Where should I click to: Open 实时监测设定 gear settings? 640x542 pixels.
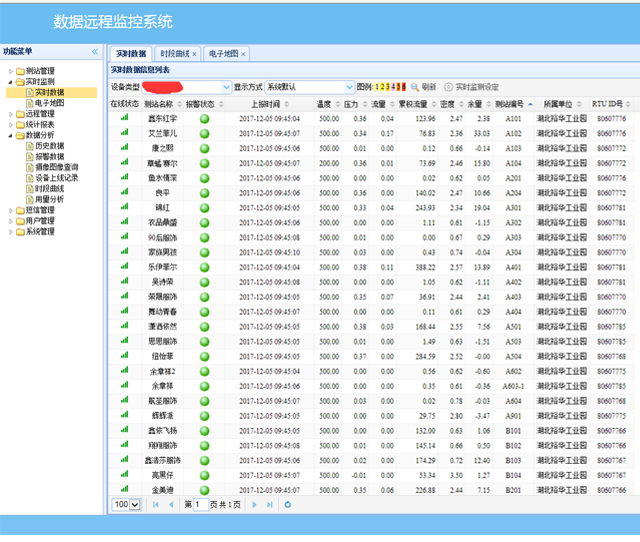coord(449,87)
